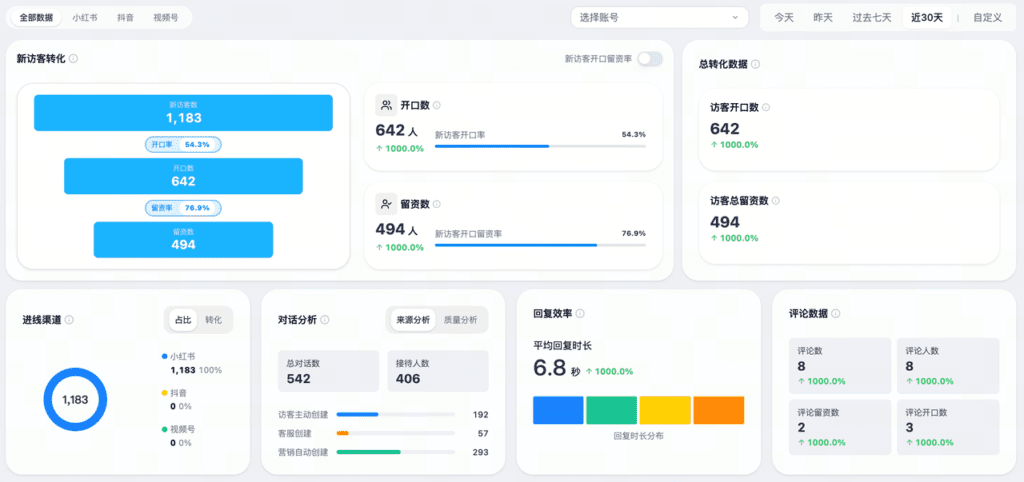
Task: Filter data by 过去七天
Action: point(870,17)
